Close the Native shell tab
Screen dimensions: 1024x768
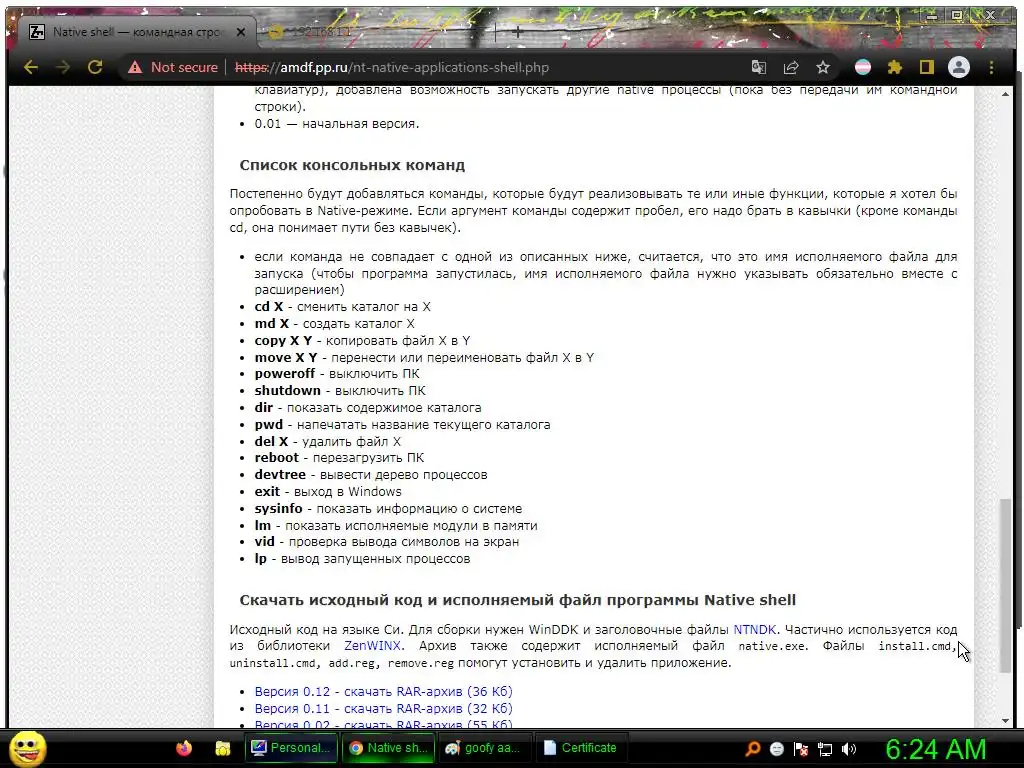click(x=241, y=32)
